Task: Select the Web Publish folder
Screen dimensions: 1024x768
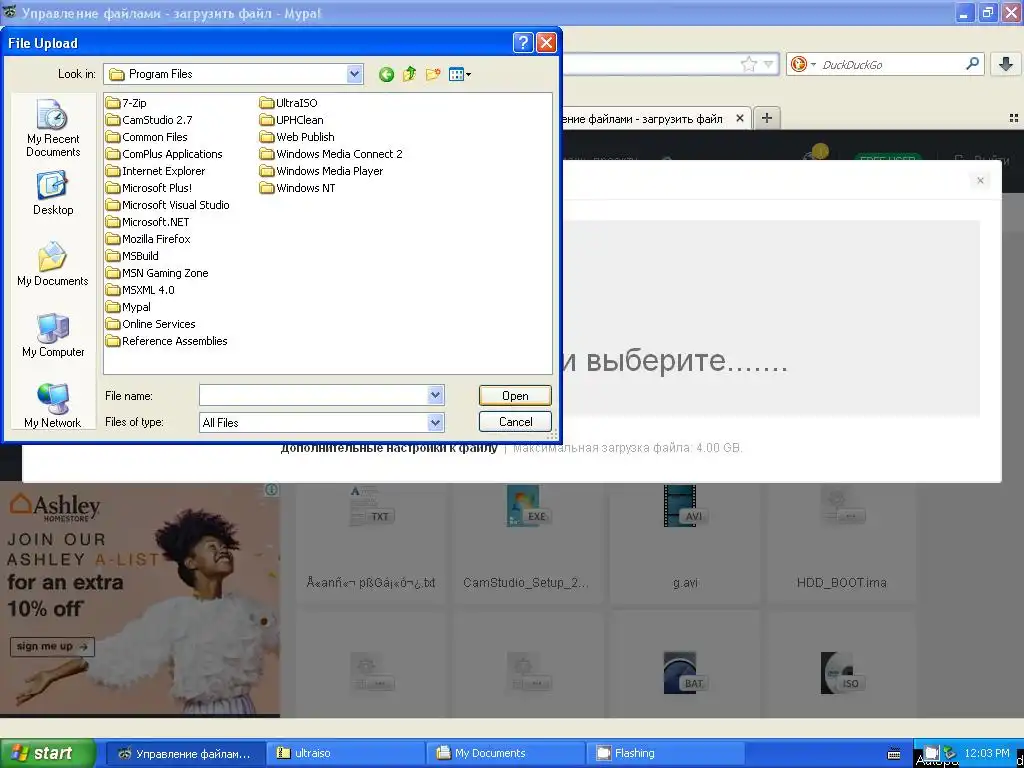Action: point(296,137)
